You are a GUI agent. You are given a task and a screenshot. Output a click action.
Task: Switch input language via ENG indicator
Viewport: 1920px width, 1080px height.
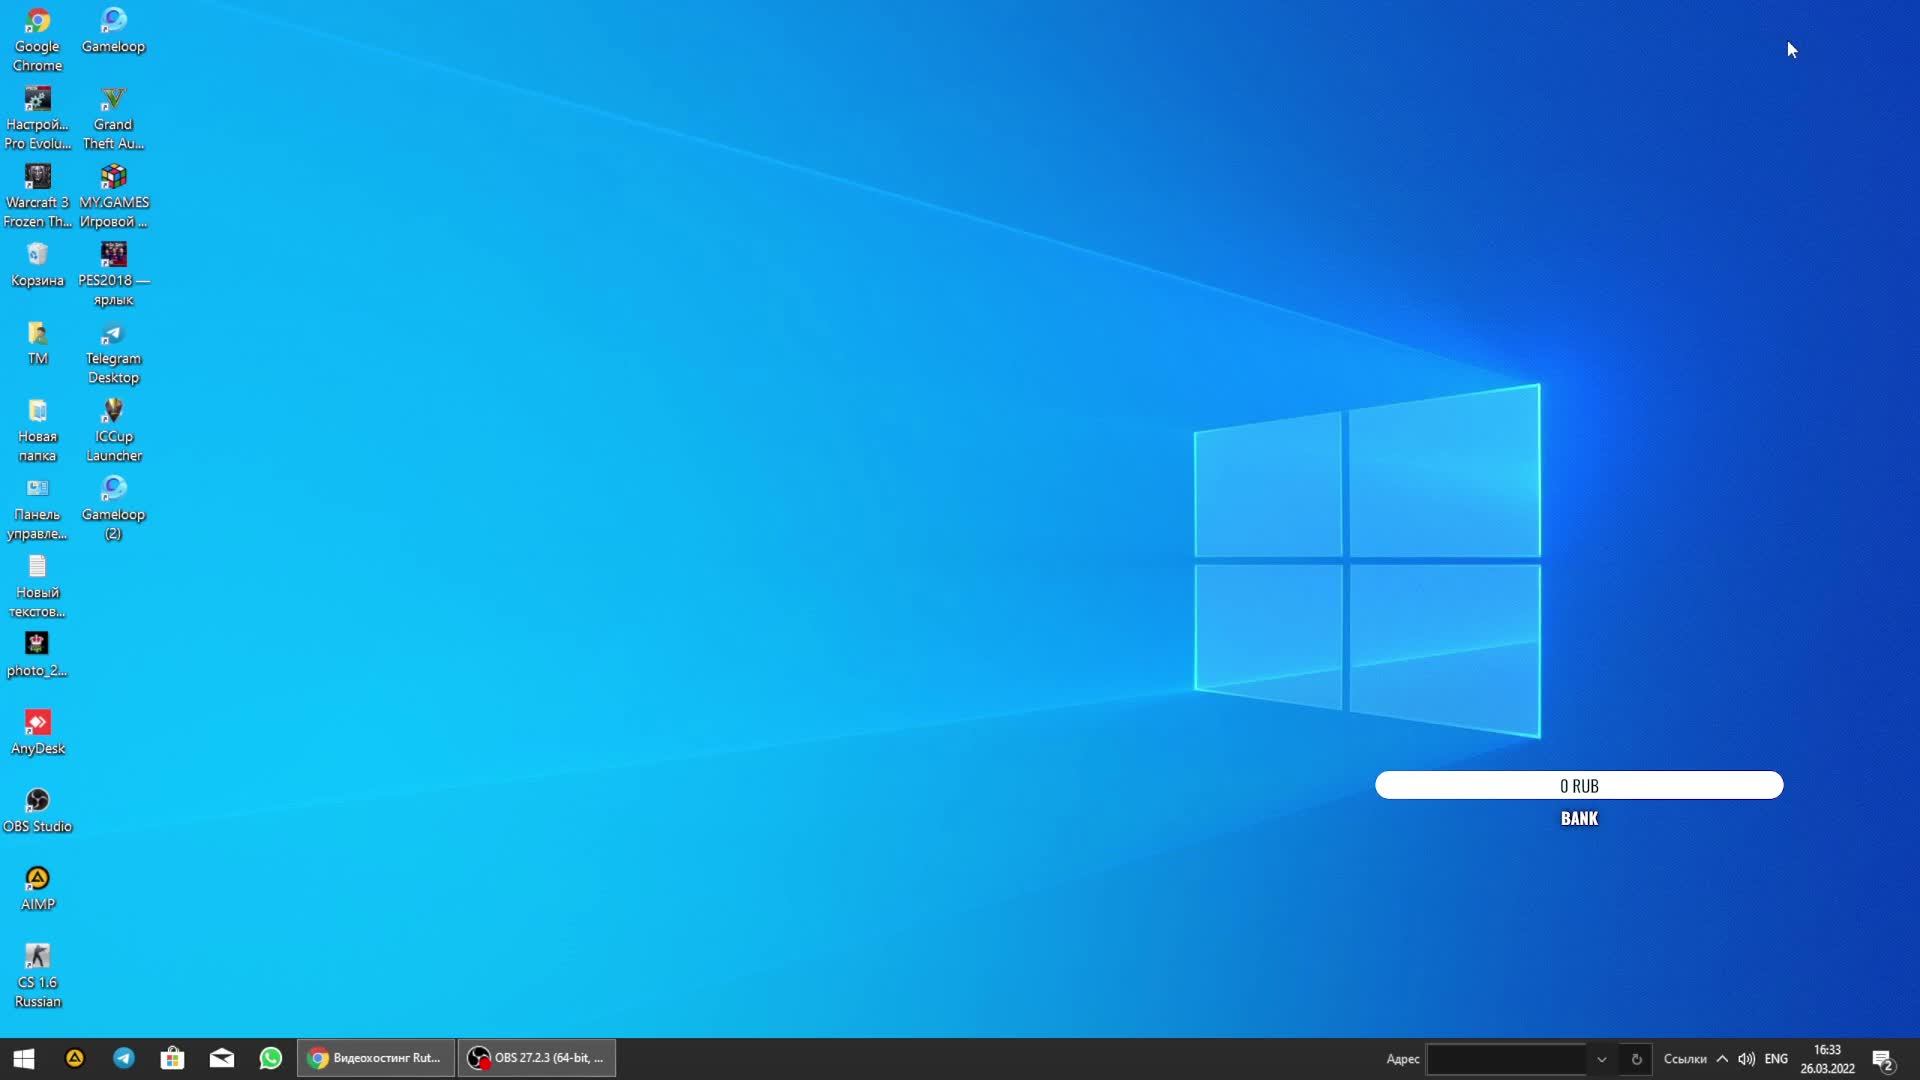coord(1776,1059)
